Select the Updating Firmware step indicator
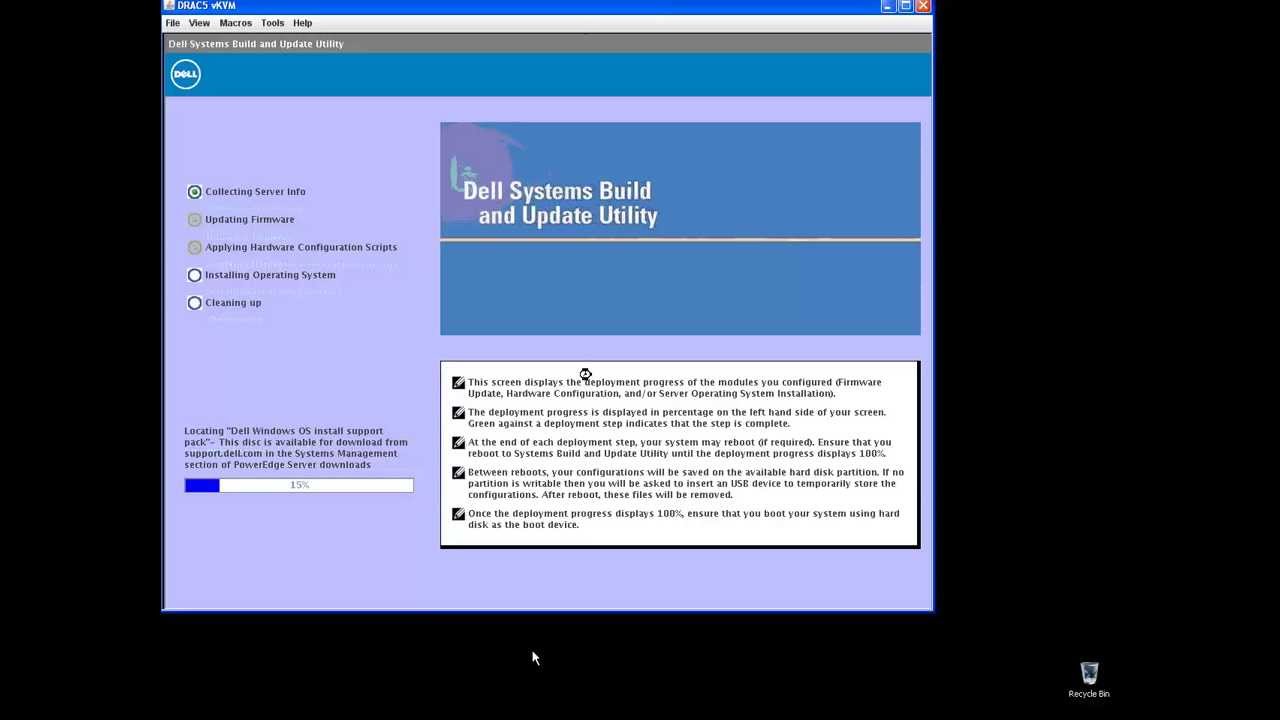 point(195,219)
